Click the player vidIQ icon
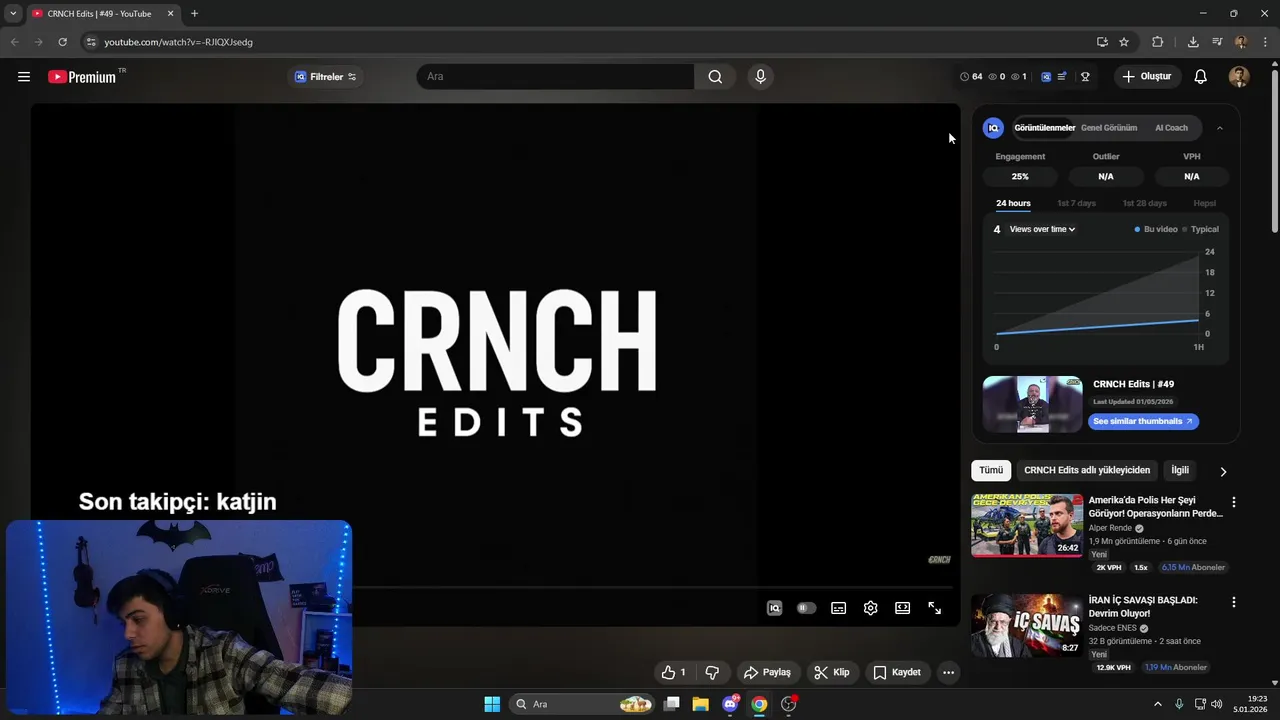This screenshot has width=1280, height=720. (x=774, y=608)
